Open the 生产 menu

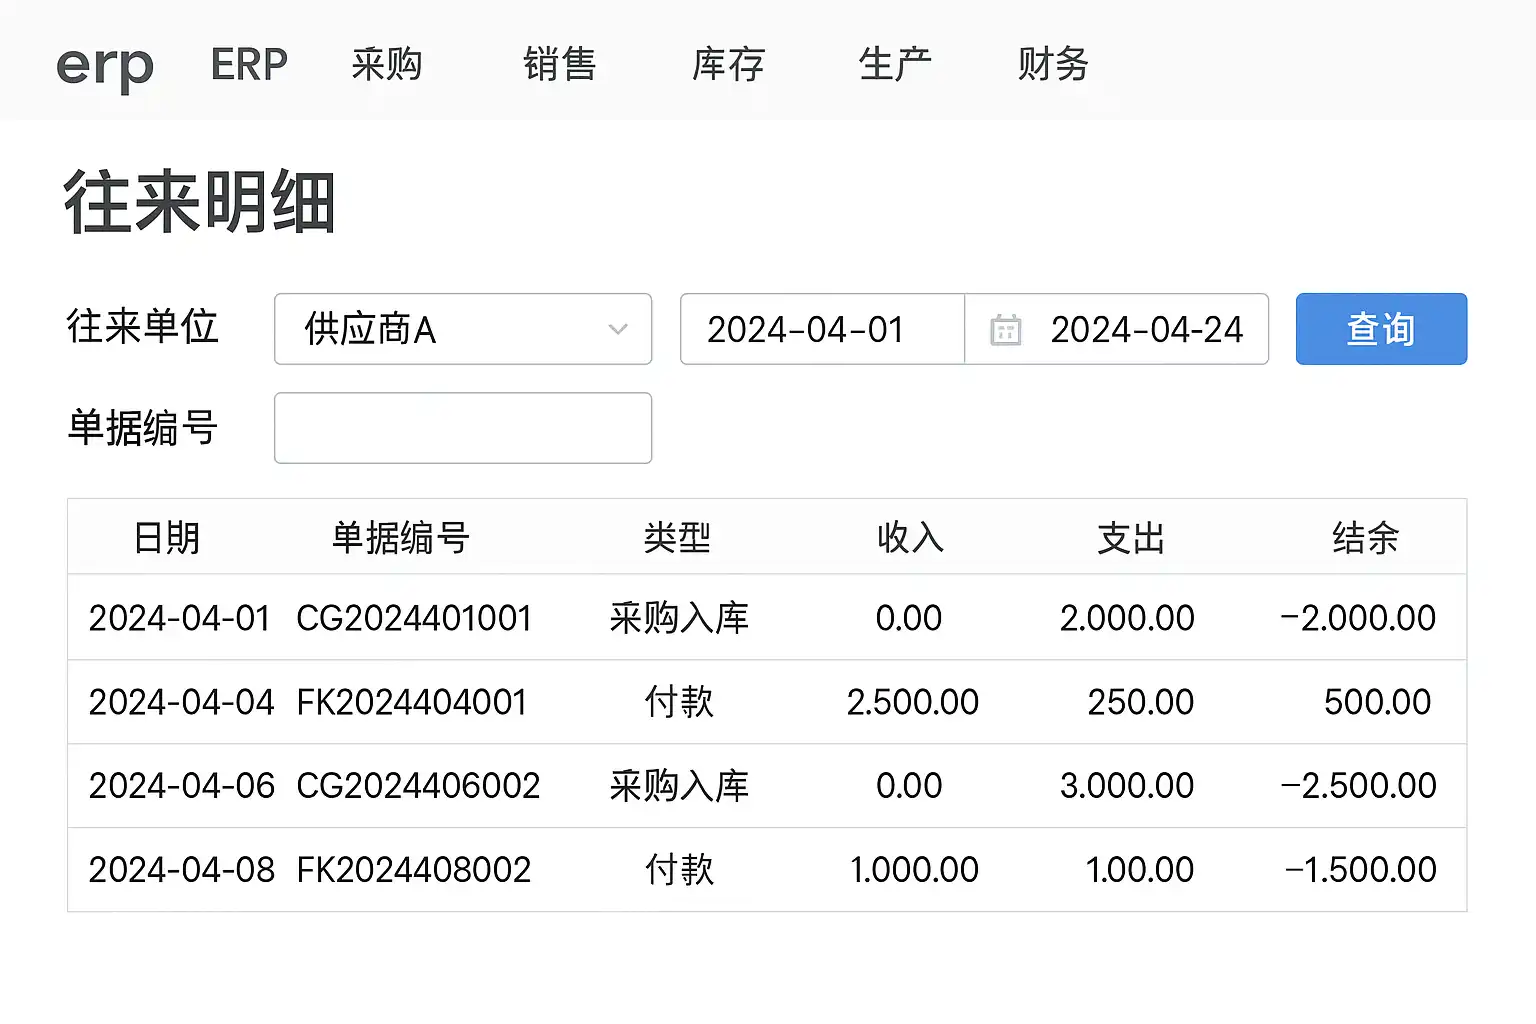pos(895,64)
